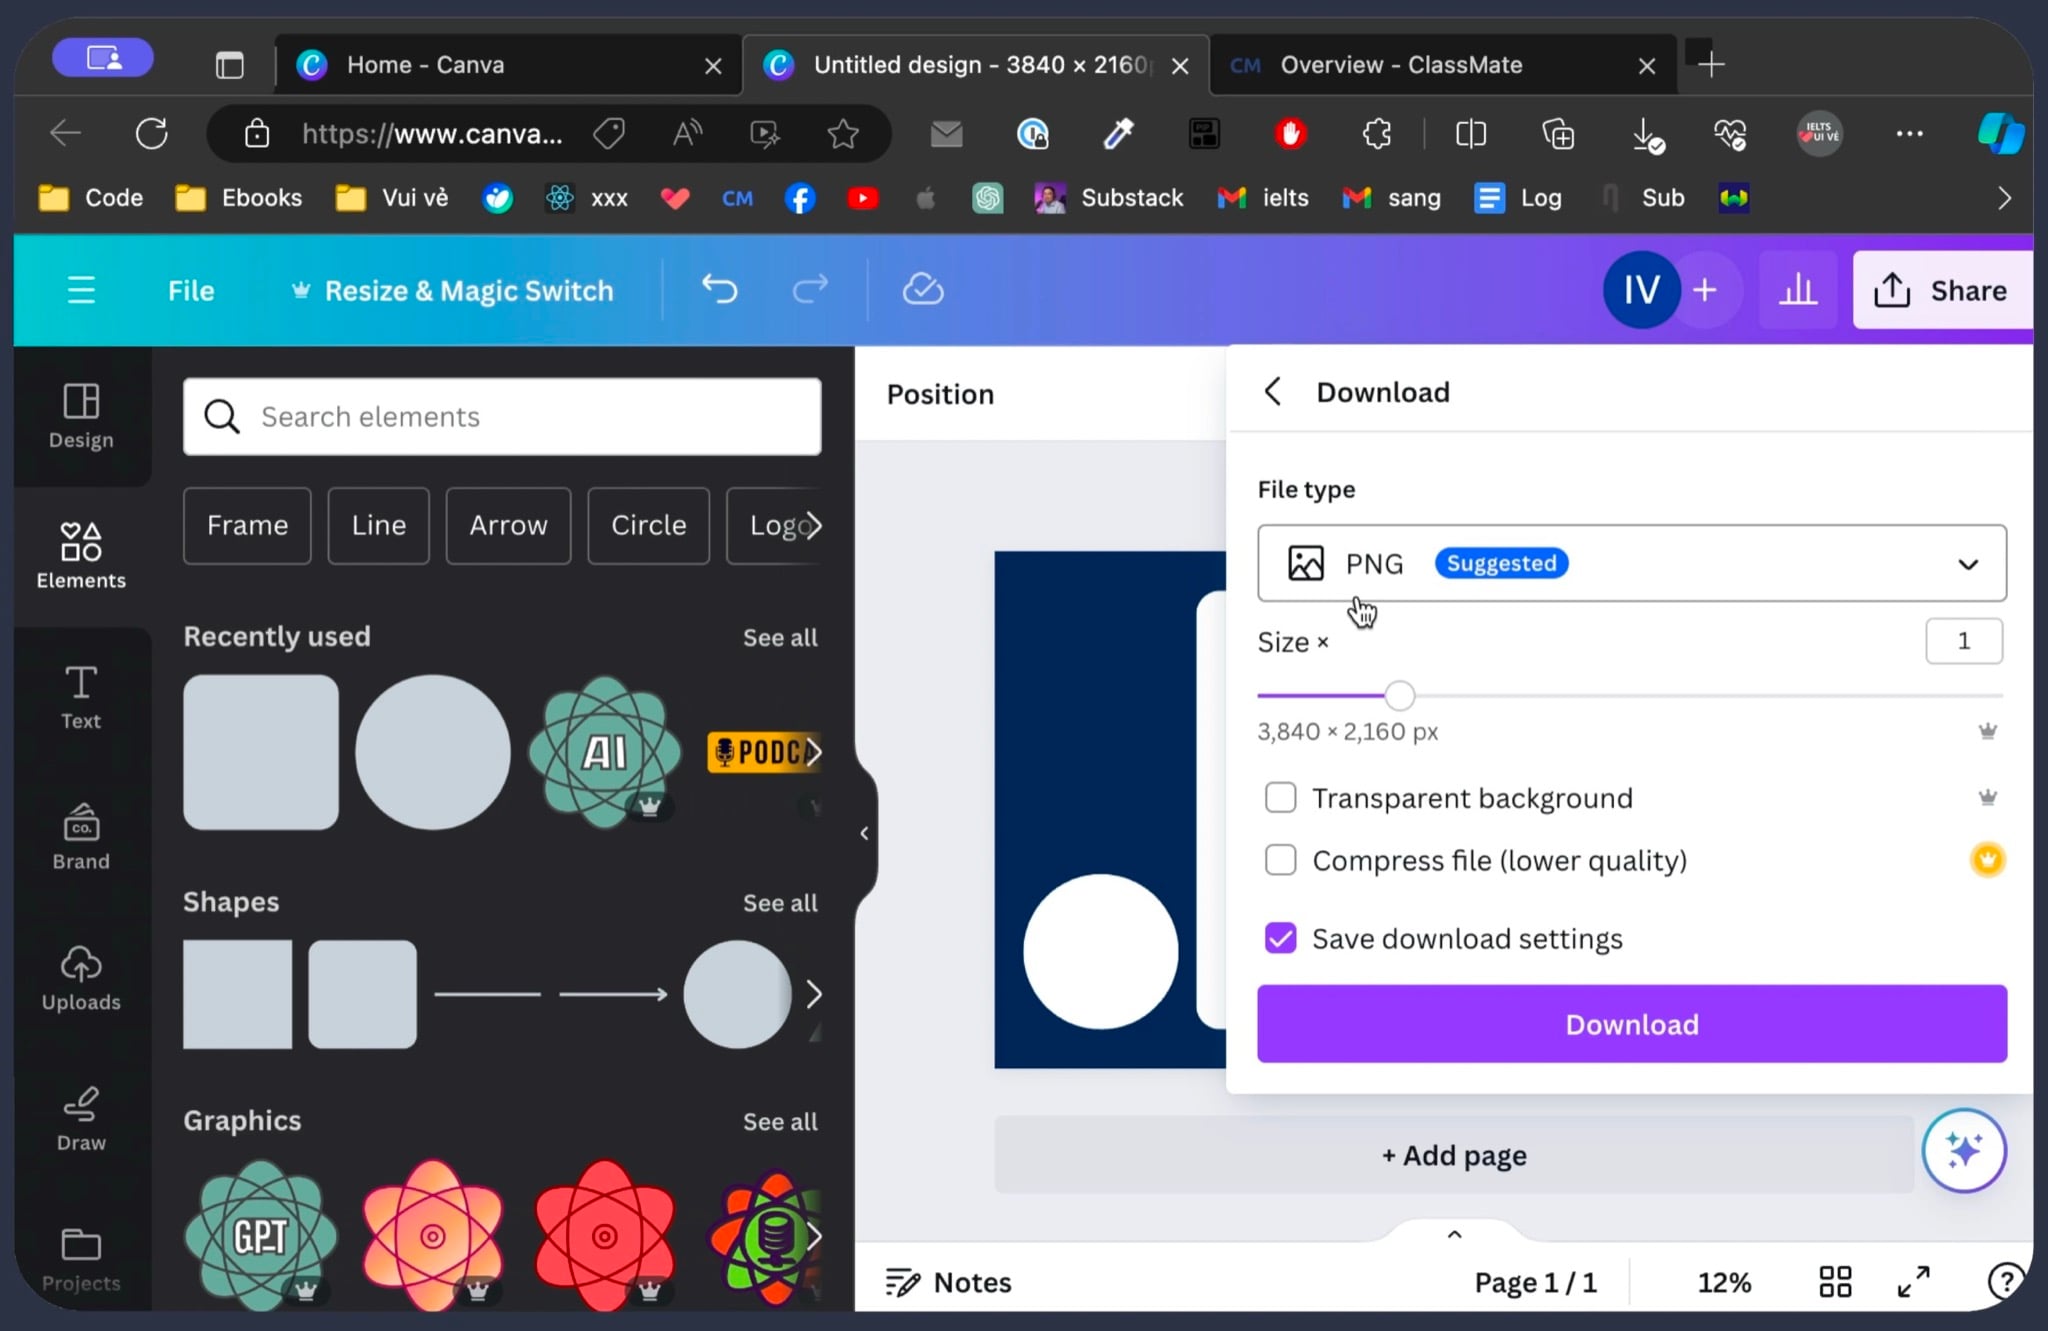Screen dimensions: 2048x1331
Task: Open browser extensions puzzle icon
Action: (1377, 133)
